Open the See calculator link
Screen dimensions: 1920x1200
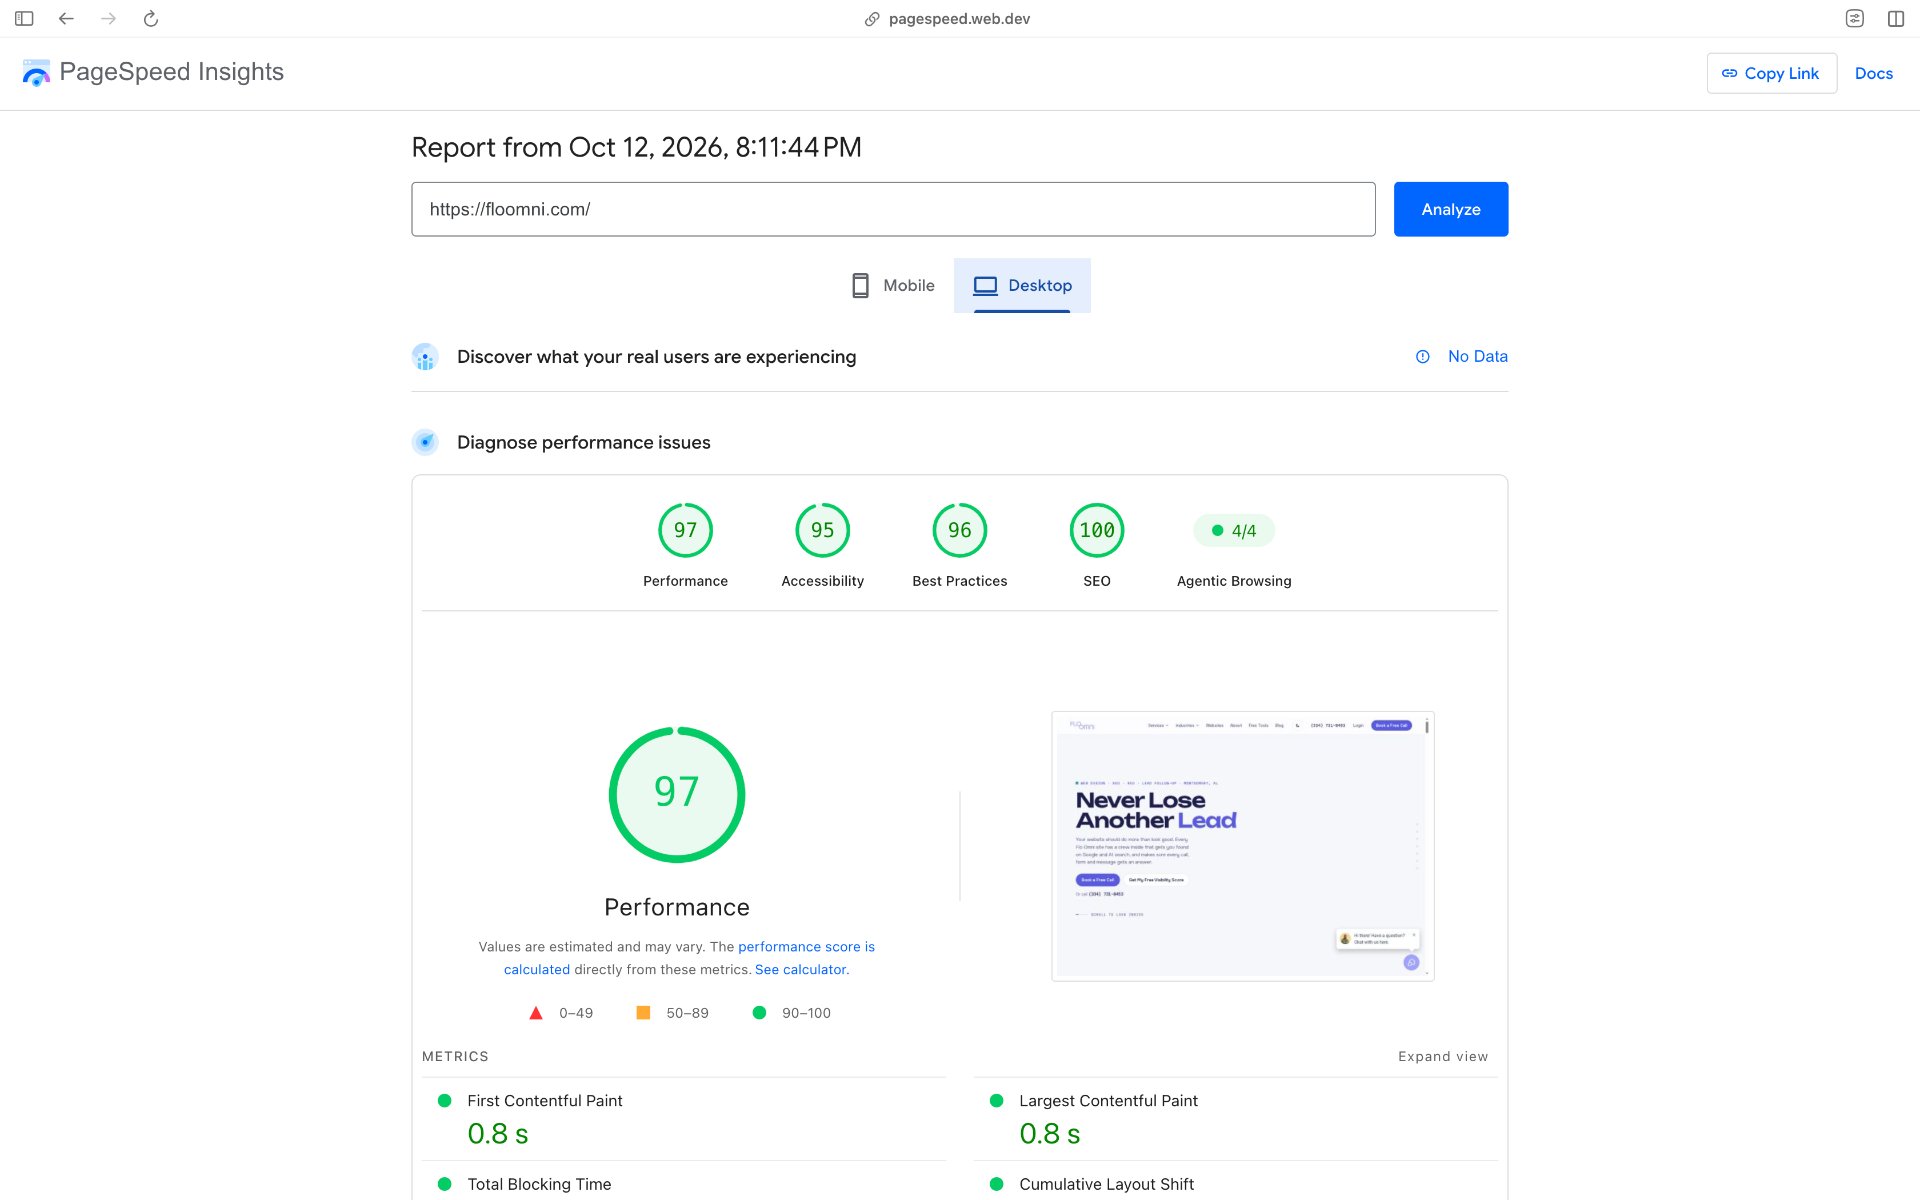[x=800, y=970]
